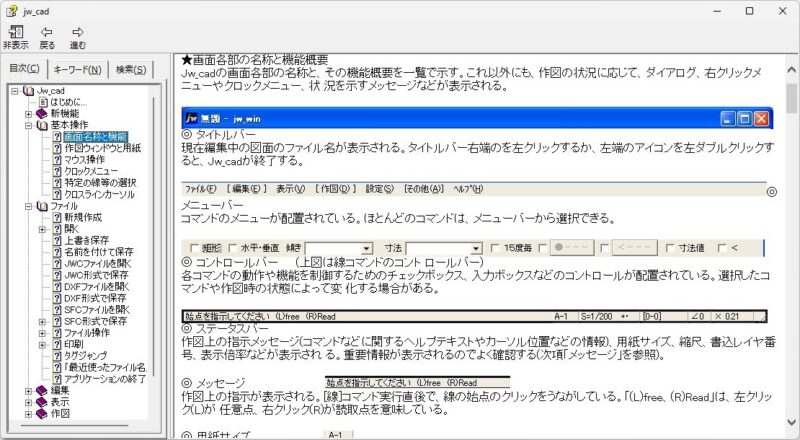This screenshot has height=440, width=800.
Task: Click the 基本操作 book icon
Action: (42, 125)
